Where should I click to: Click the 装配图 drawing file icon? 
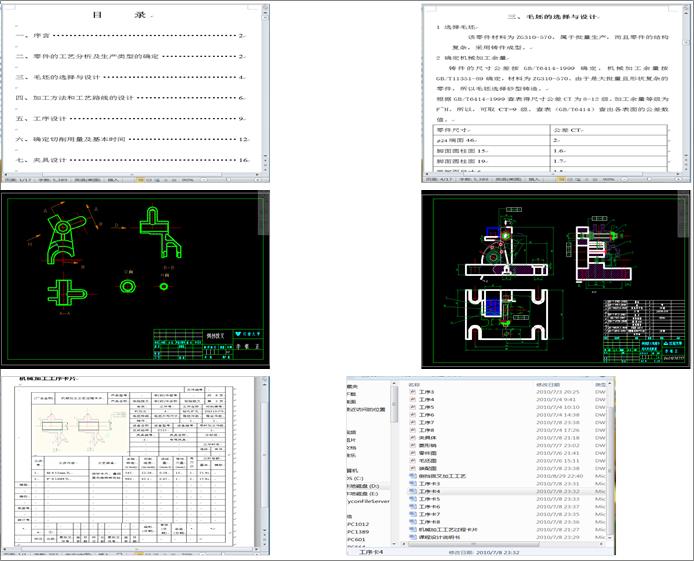pos(413,468)
